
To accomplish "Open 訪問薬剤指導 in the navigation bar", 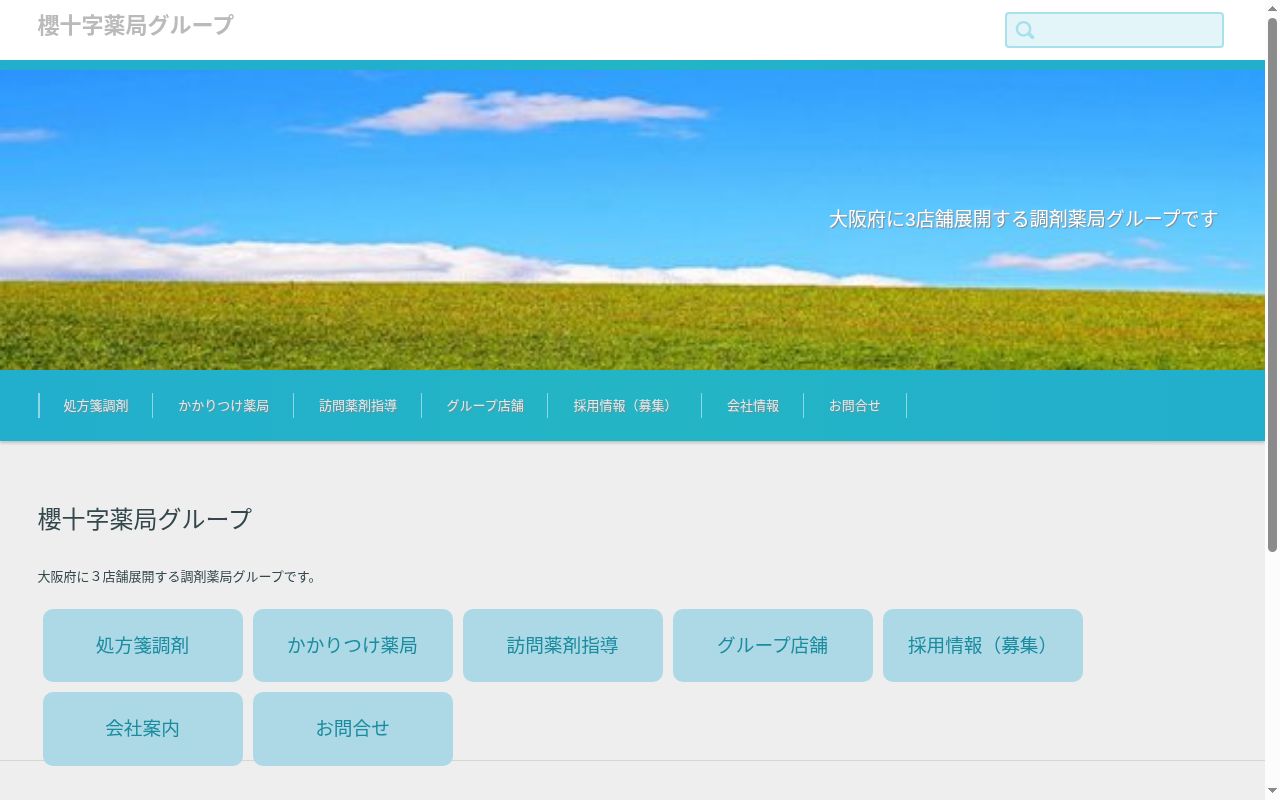I will point(358,405).
